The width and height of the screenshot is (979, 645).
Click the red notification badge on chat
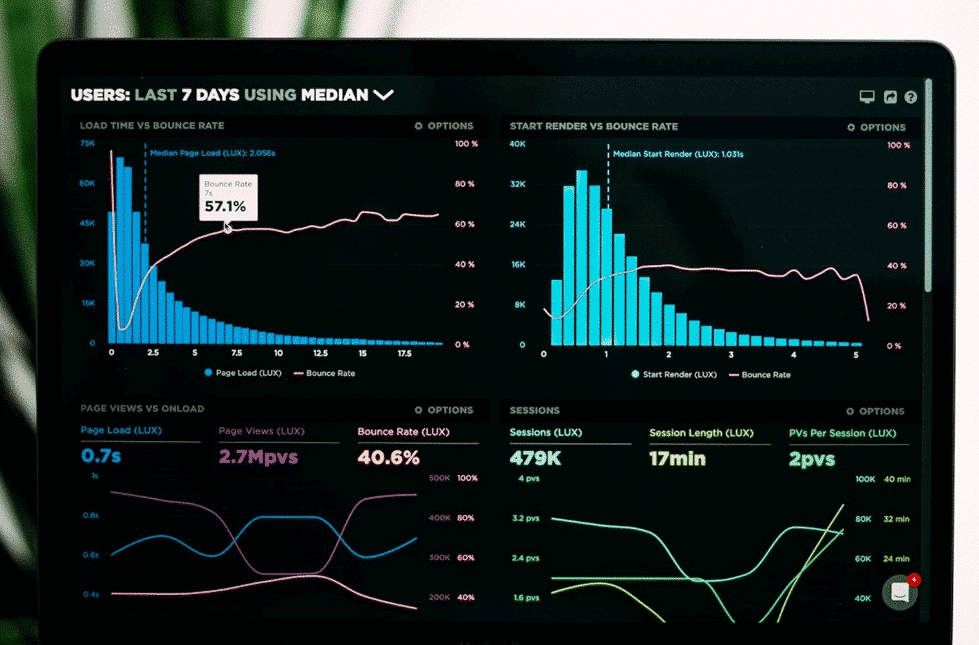click(914, 579)
